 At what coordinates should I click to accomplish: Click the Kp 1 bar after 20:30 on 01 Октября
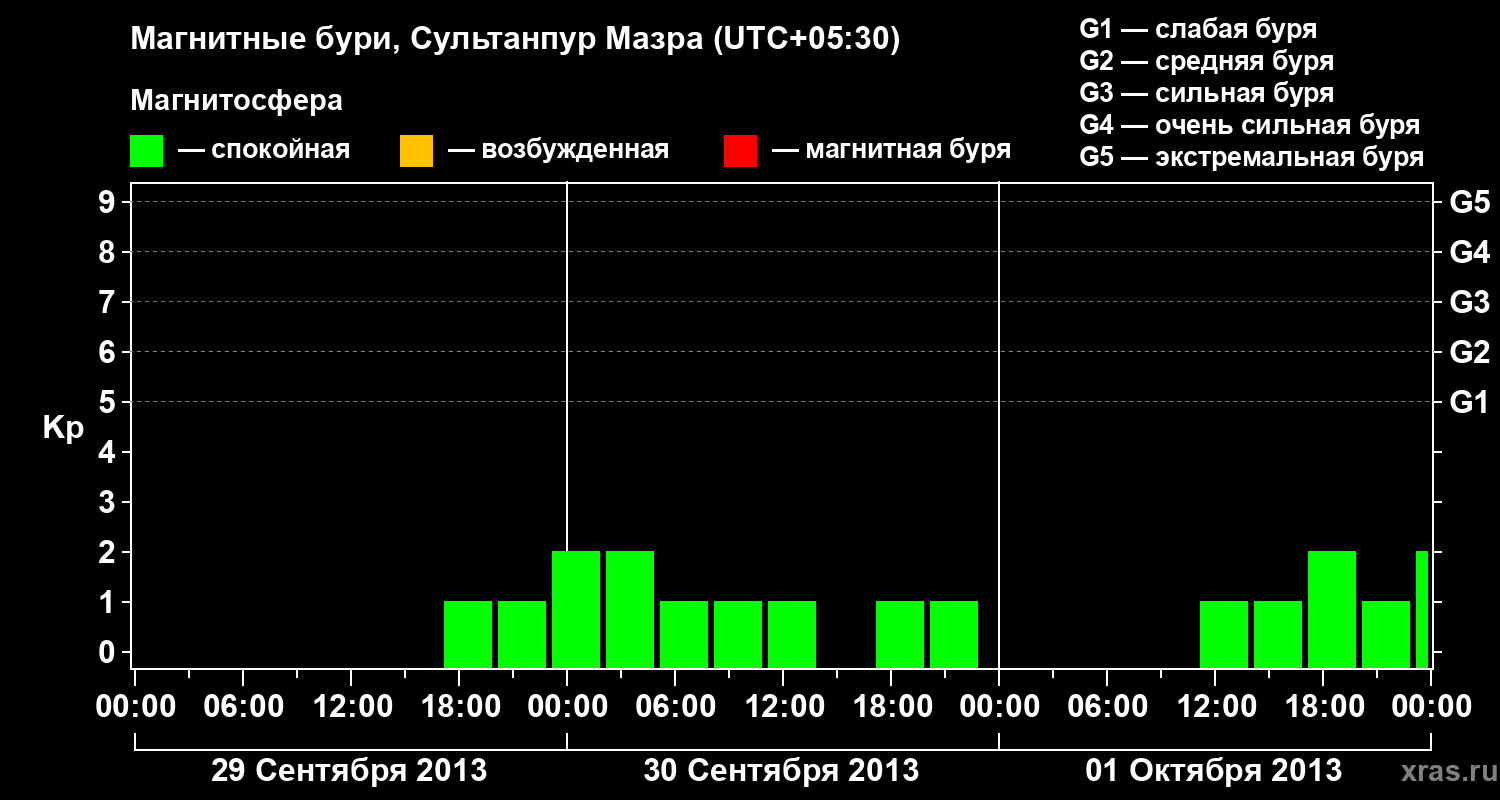1386,634
